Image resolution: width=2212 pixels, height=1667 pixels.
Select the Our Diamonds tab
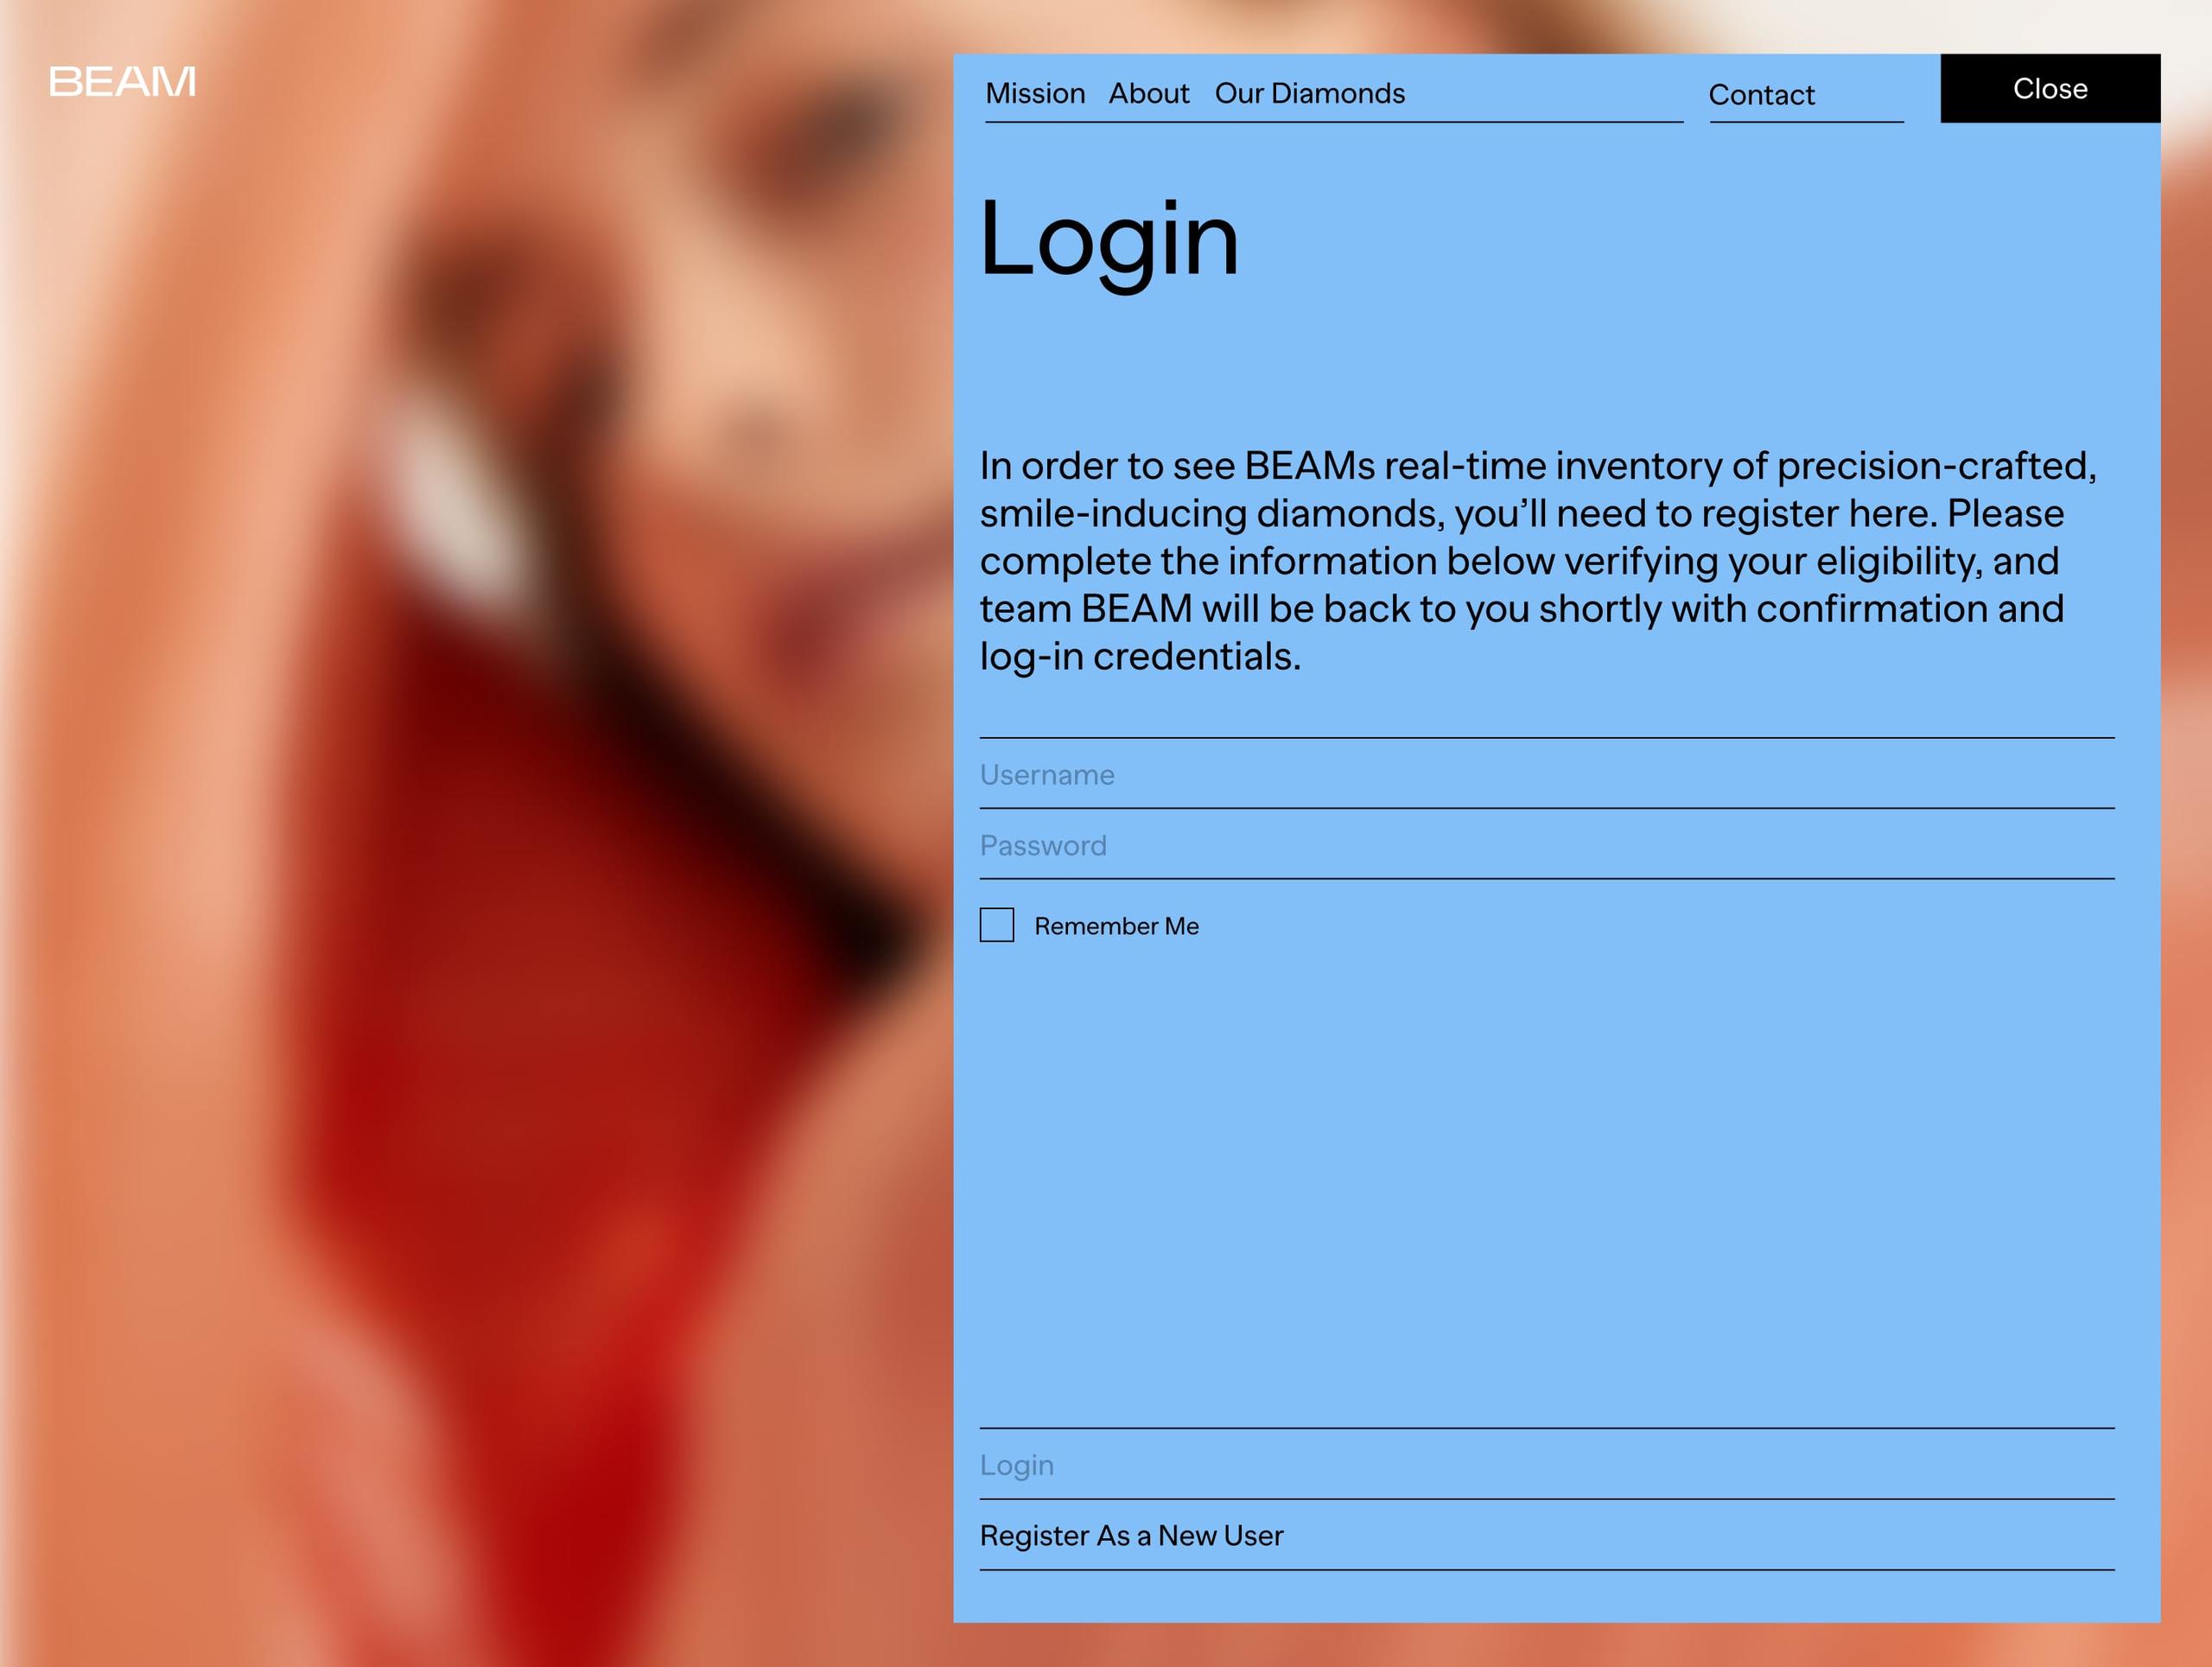click(x=1309, y=92)
